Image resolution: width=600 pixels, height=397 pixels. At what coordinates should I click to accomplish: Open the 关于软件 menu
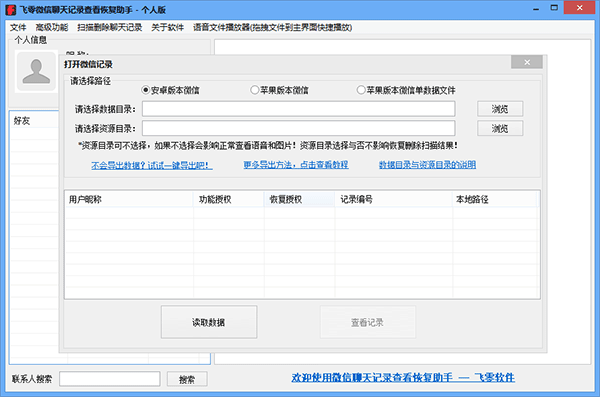pyautogui.click(x=167, y=28)
